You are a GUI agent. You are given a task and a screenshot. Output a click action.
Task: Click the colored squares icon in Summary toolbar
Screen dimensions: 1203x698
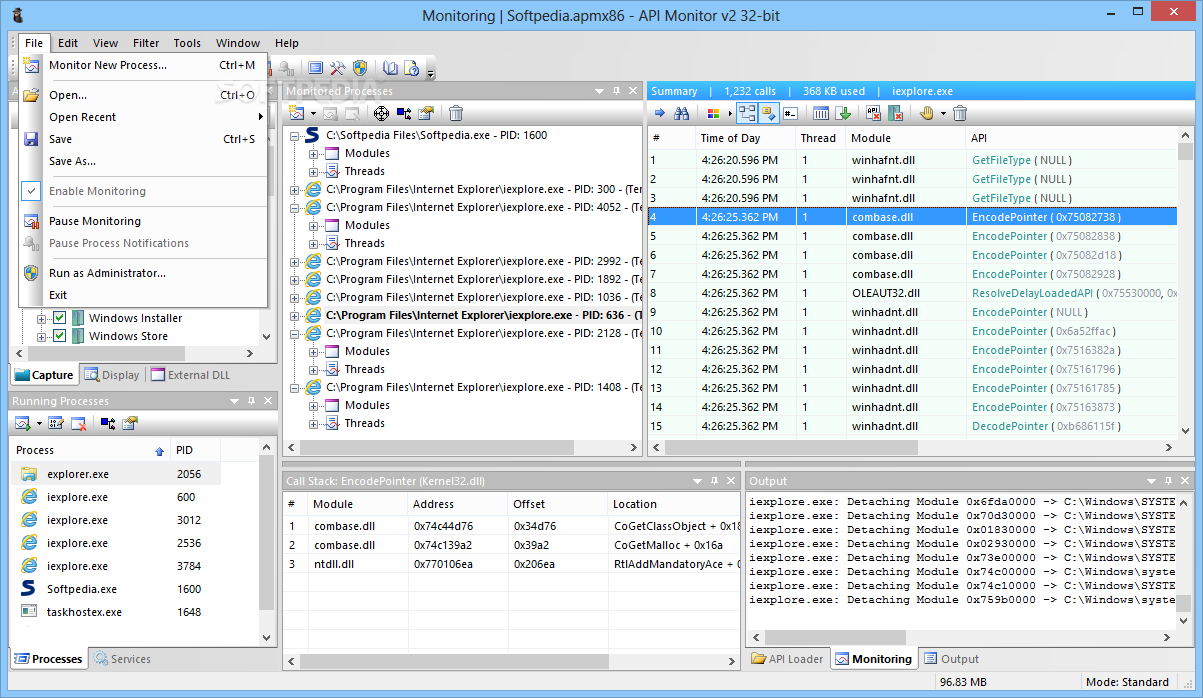tap(713, 113)
